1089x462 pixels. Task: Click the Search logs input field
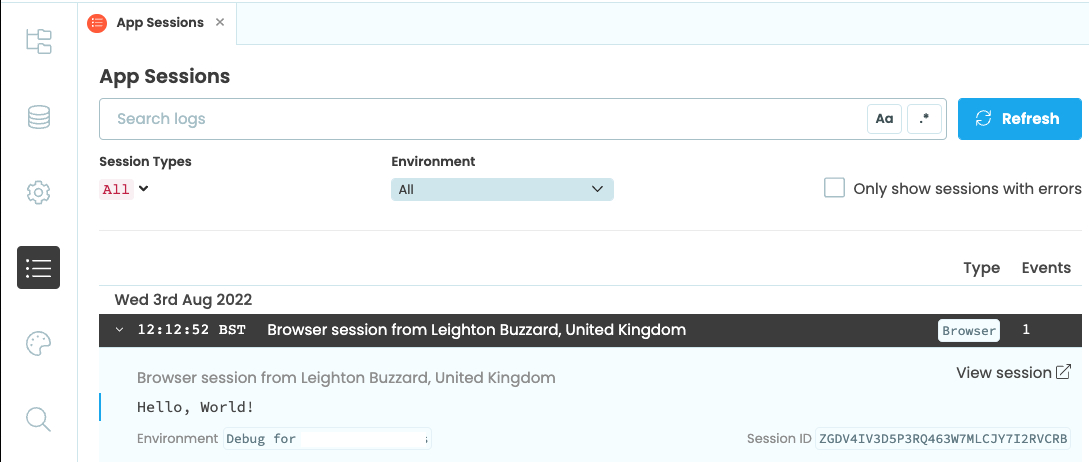480,119
